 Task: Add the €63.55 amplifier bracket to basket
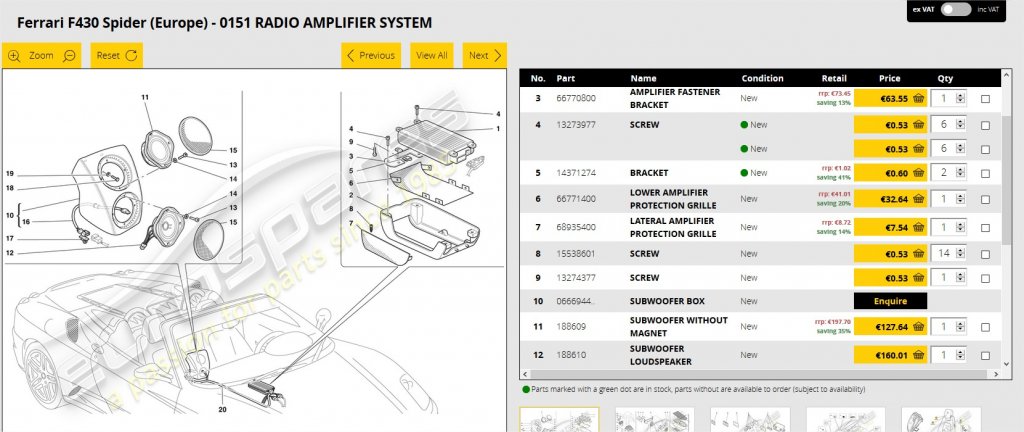pos(891,99)
